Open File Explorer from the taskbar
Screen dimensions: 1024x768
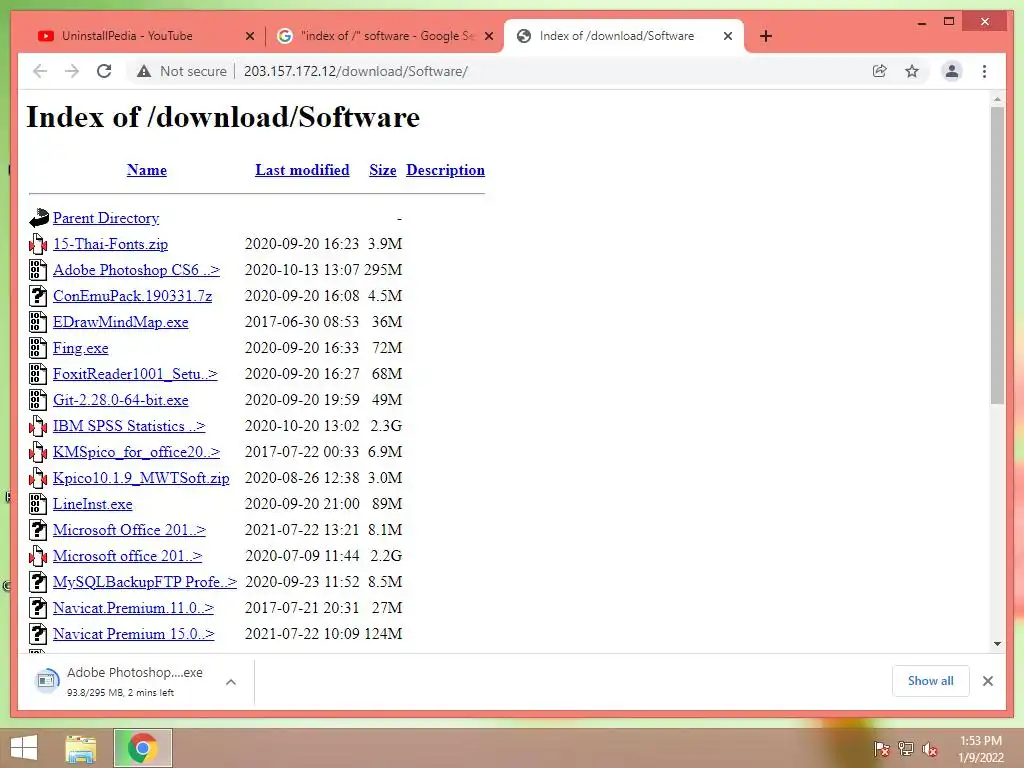click(80, 748)
